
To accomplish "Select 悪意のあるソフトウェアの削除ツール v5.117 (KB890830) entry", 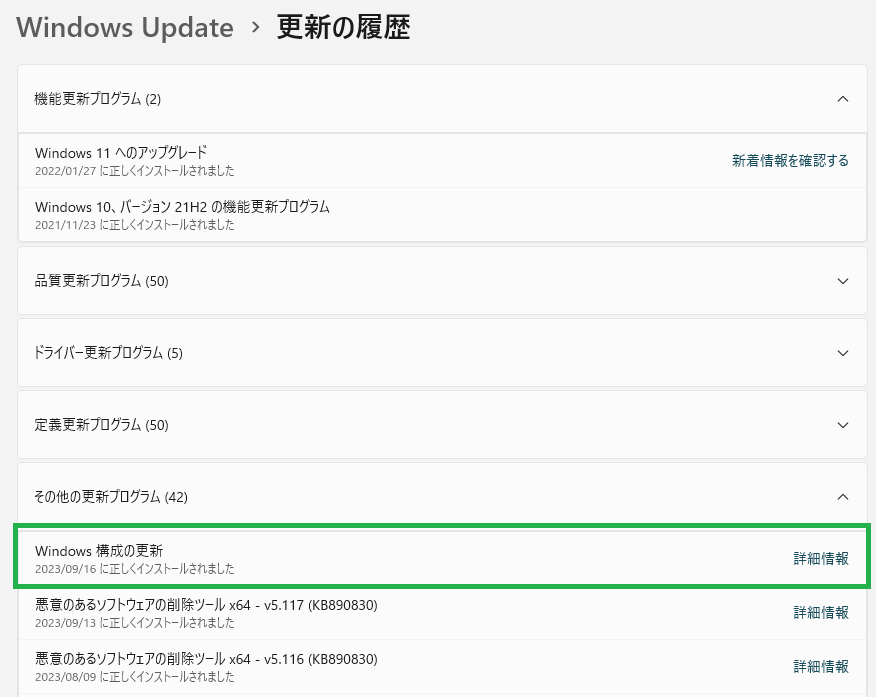I will click(x=442, y=613).
